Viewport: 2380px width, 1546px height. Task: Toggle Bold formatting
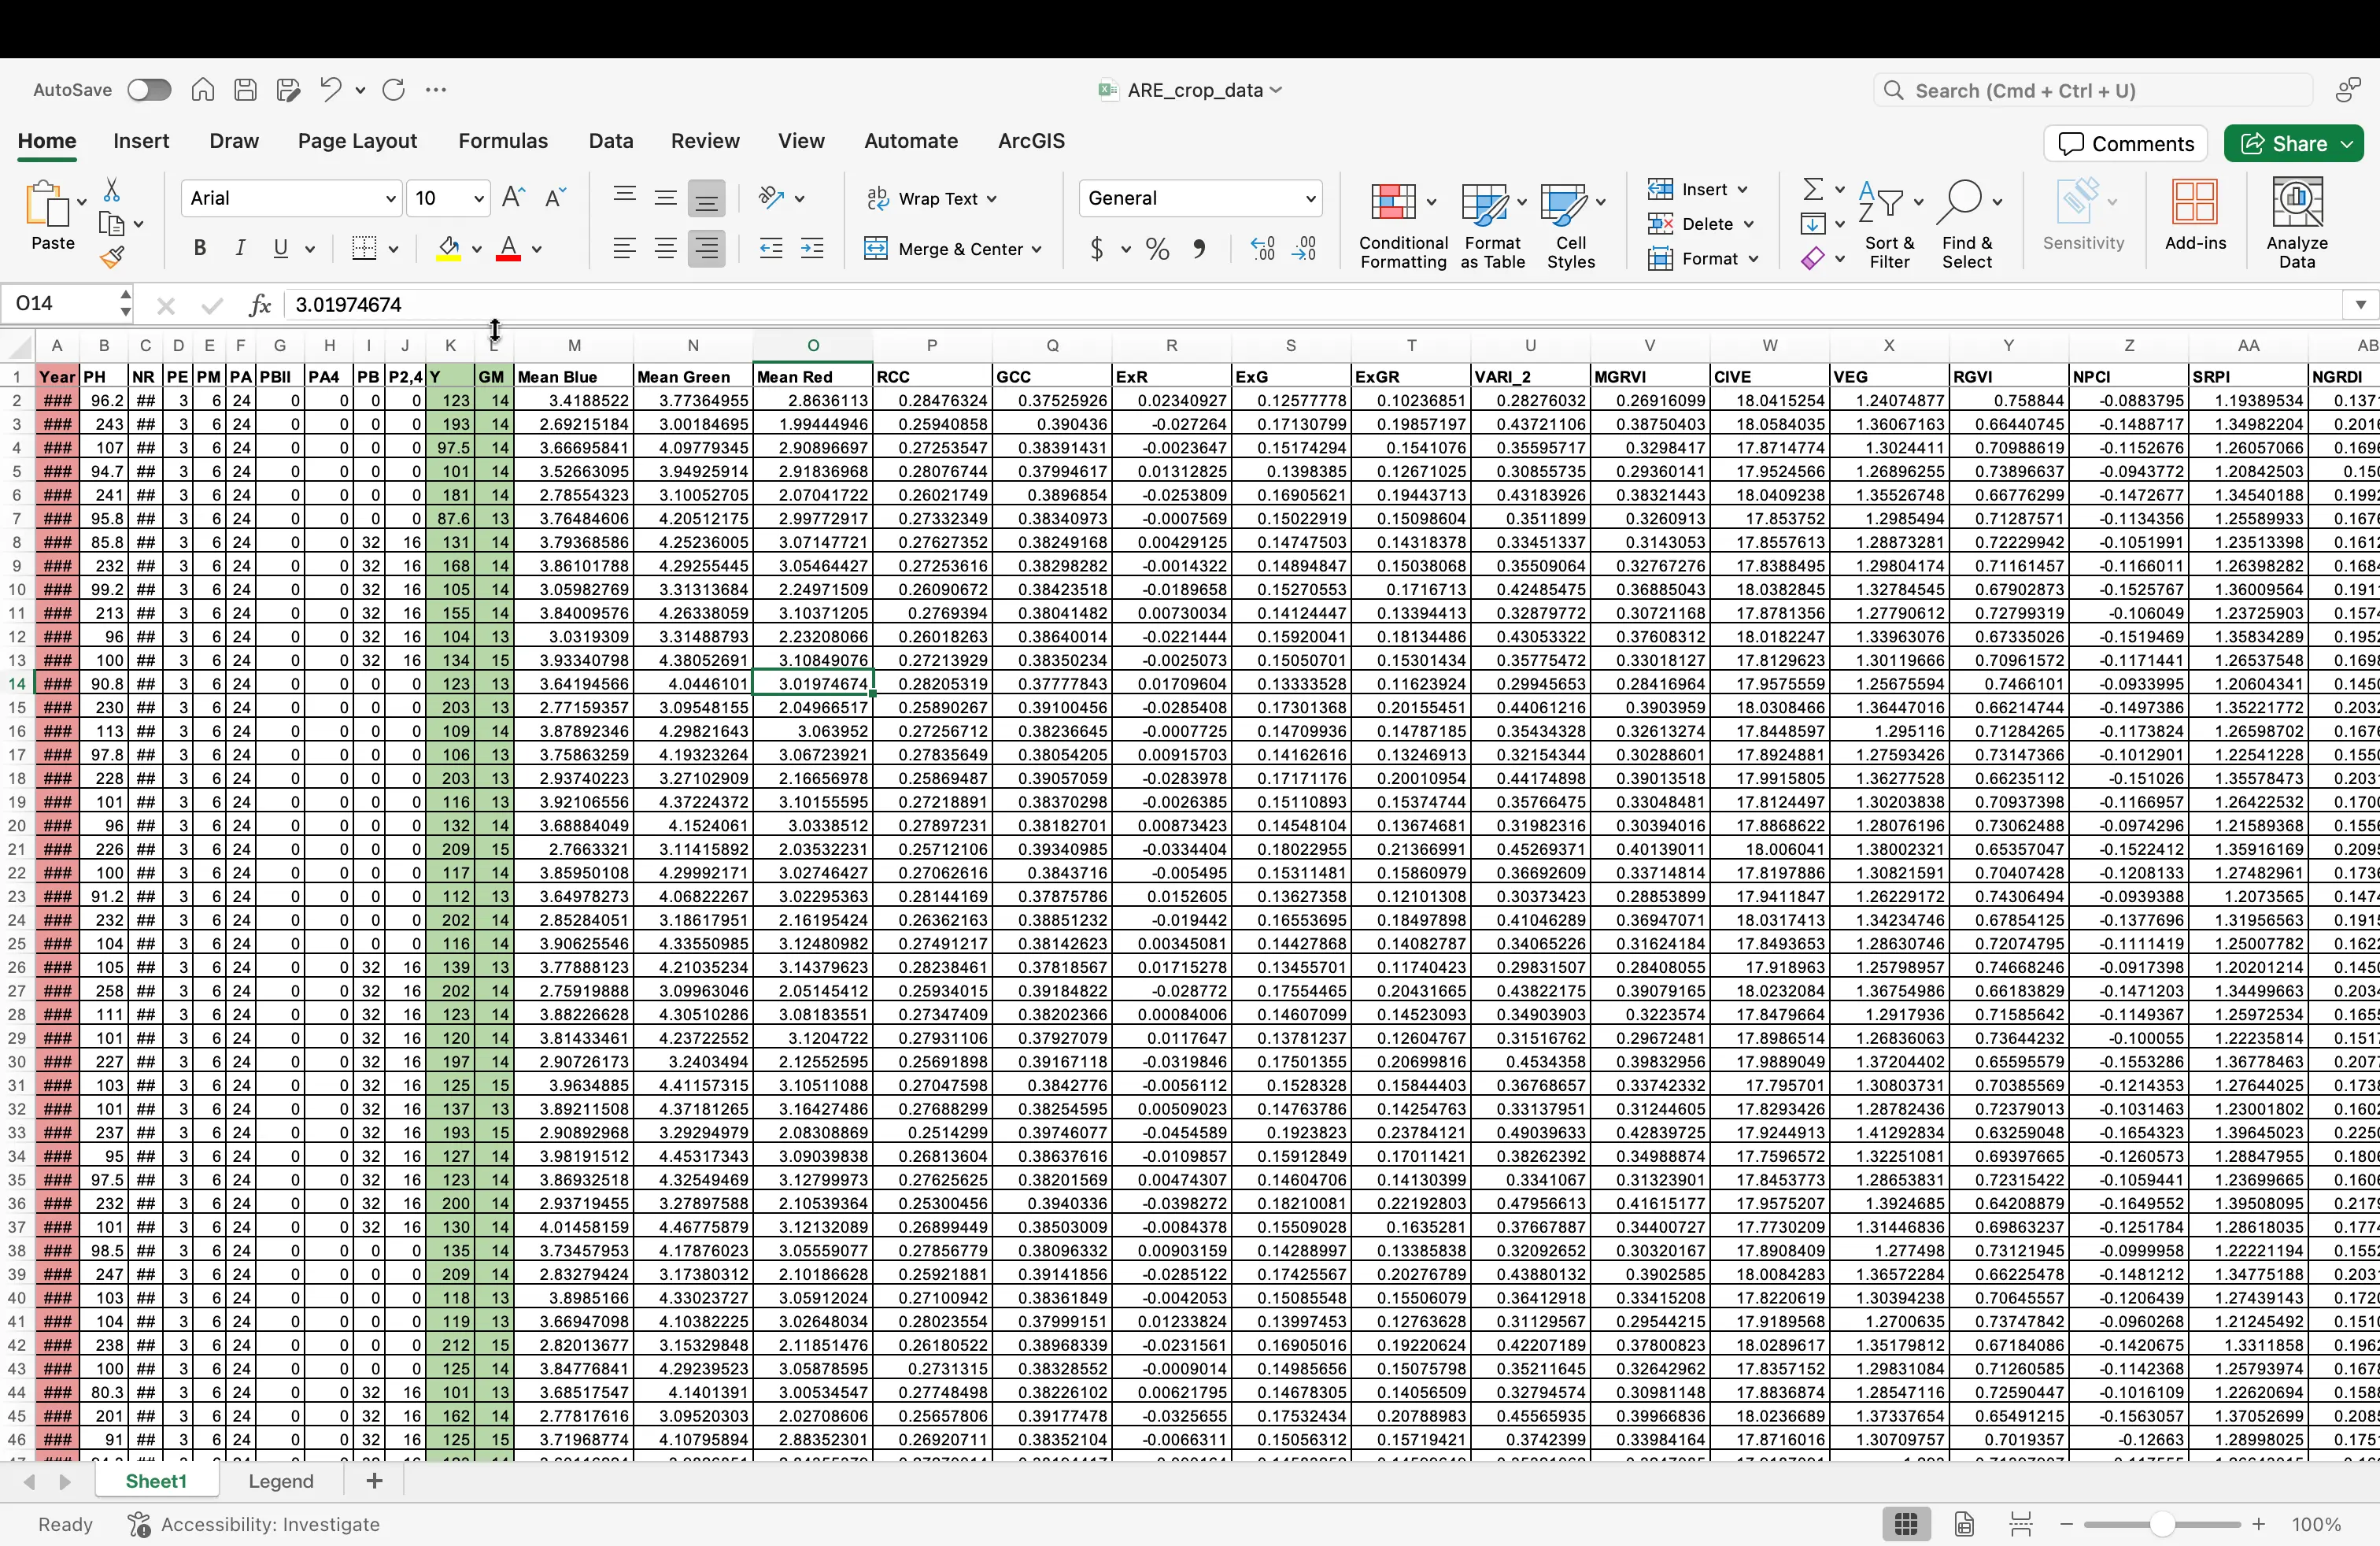(200, 248)
